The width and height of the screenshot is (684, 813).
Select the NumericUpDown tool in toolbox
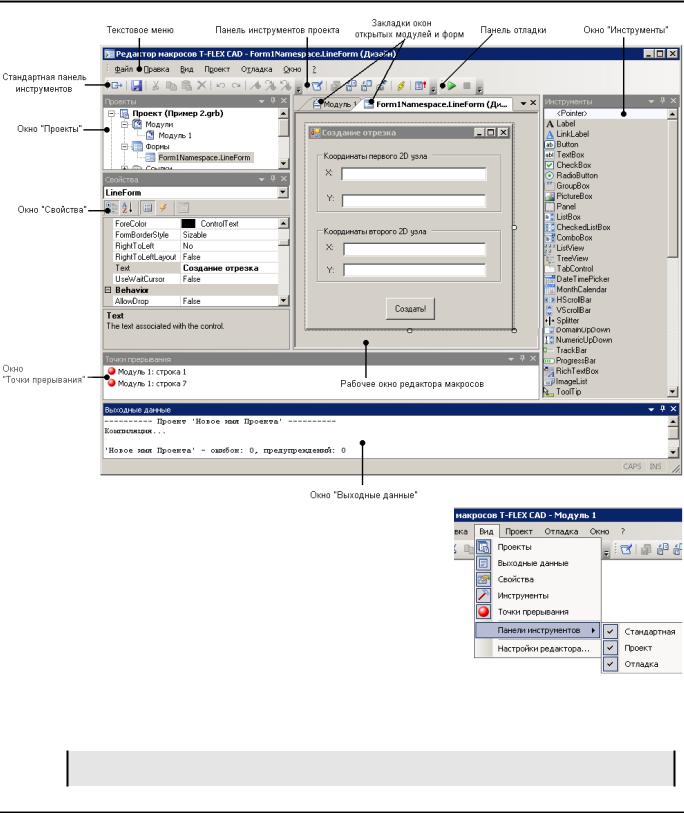(578, 340)
